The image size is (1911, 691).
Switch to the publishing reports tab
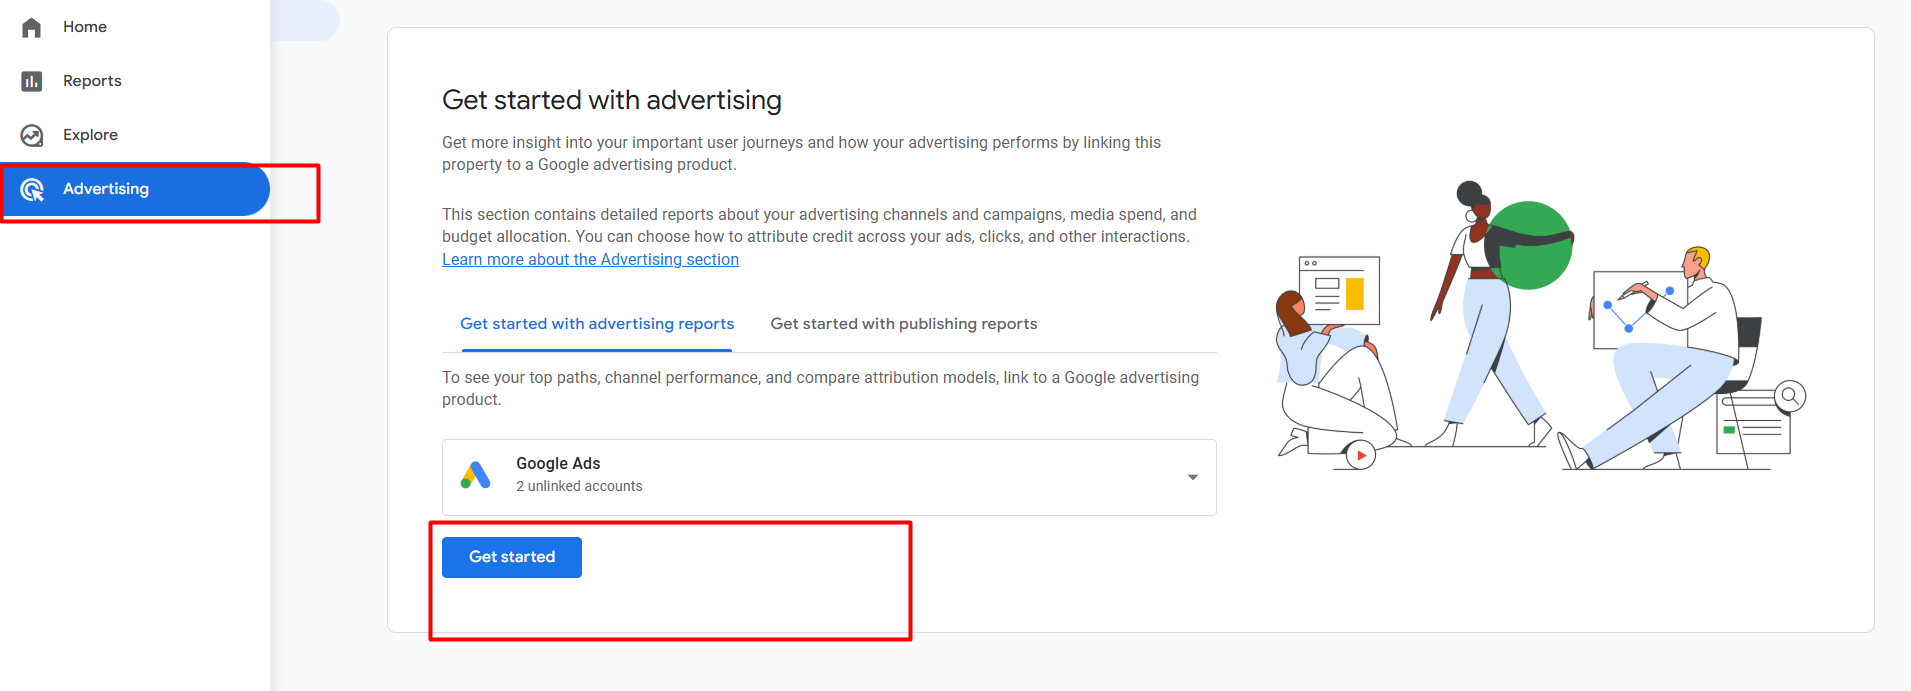(x=904, y=324)
